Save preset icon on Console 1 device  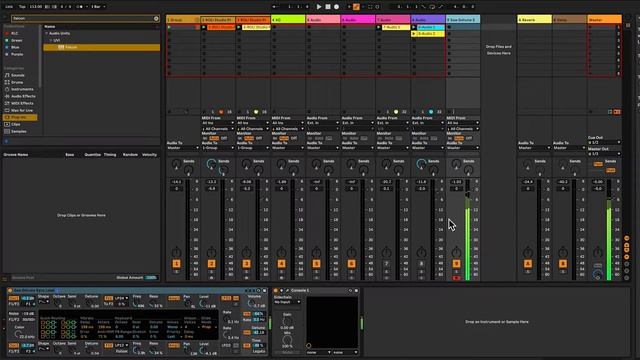(356, 291)
